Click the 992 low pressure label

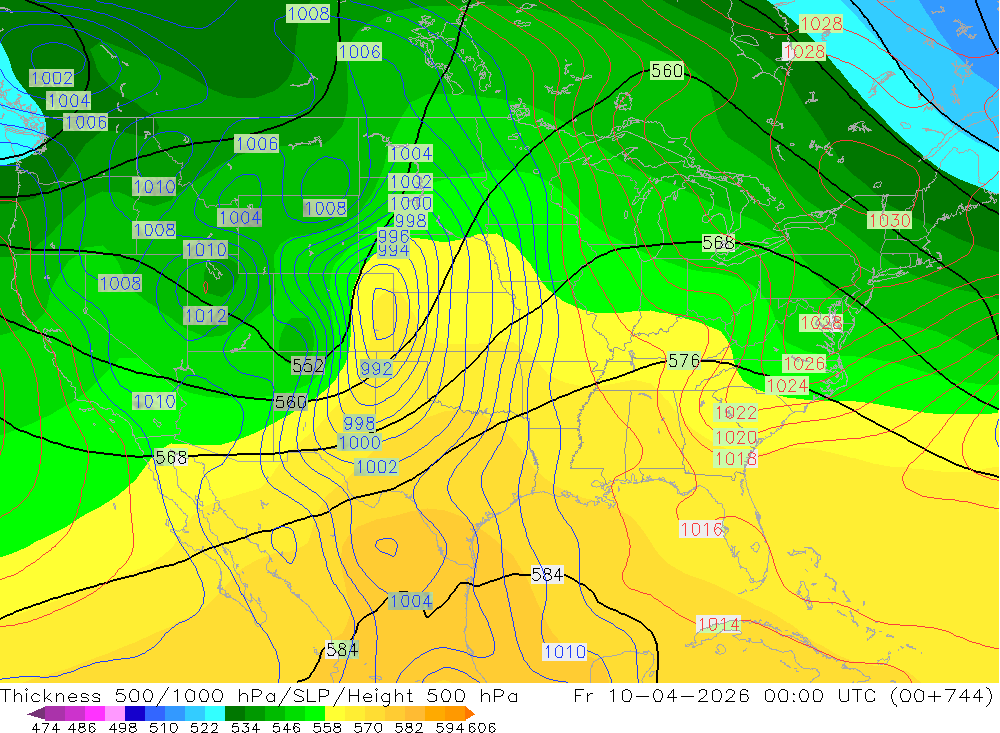[376, 369]
